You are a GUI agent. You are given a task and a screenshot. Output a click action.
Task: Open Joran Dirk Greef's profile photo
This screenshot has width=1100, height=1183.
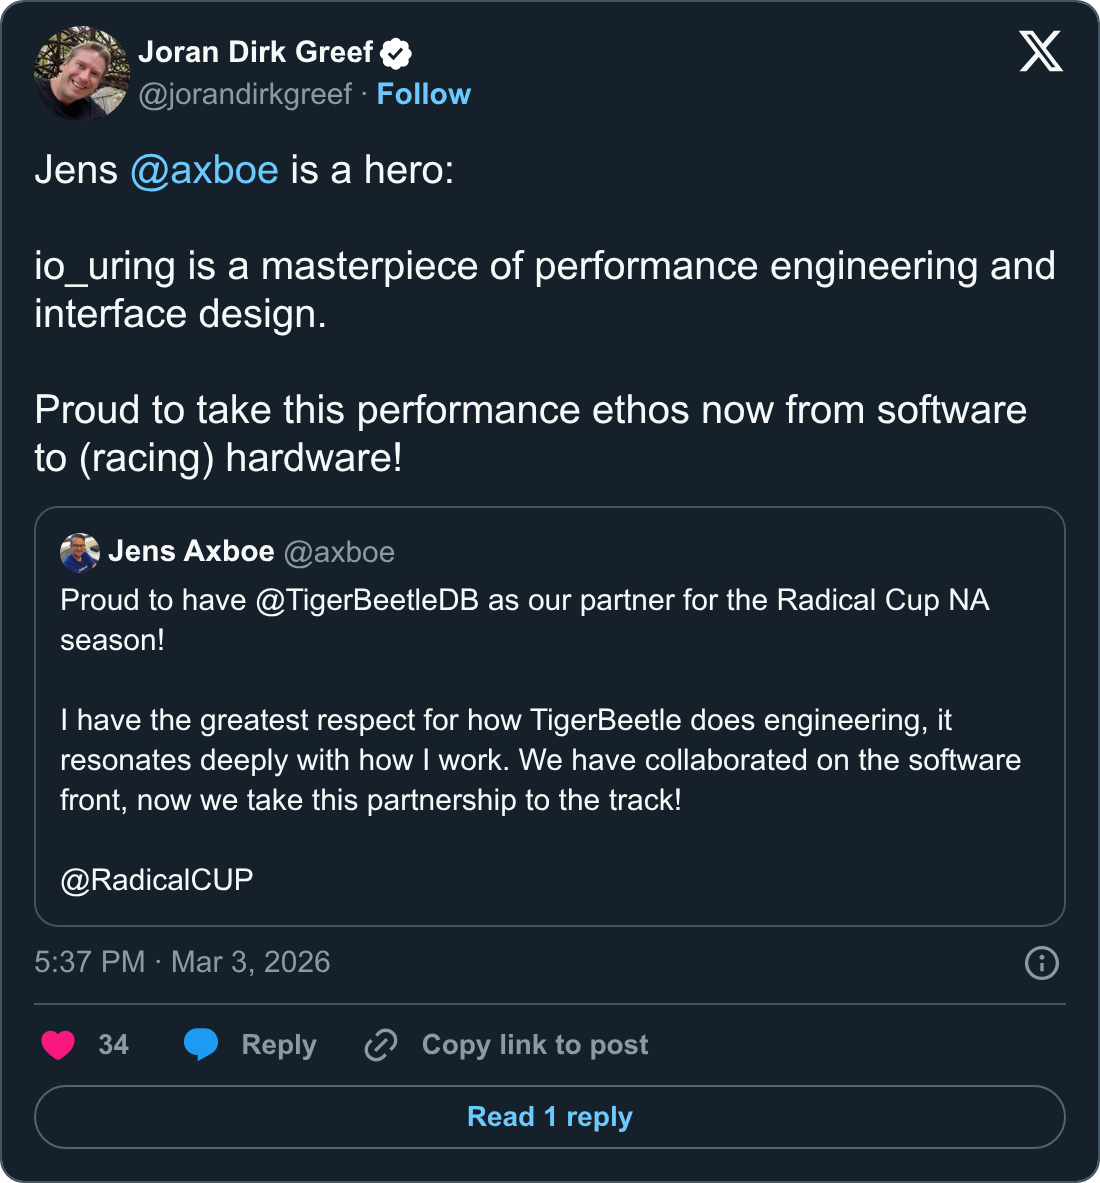click(x=81, y=72)
